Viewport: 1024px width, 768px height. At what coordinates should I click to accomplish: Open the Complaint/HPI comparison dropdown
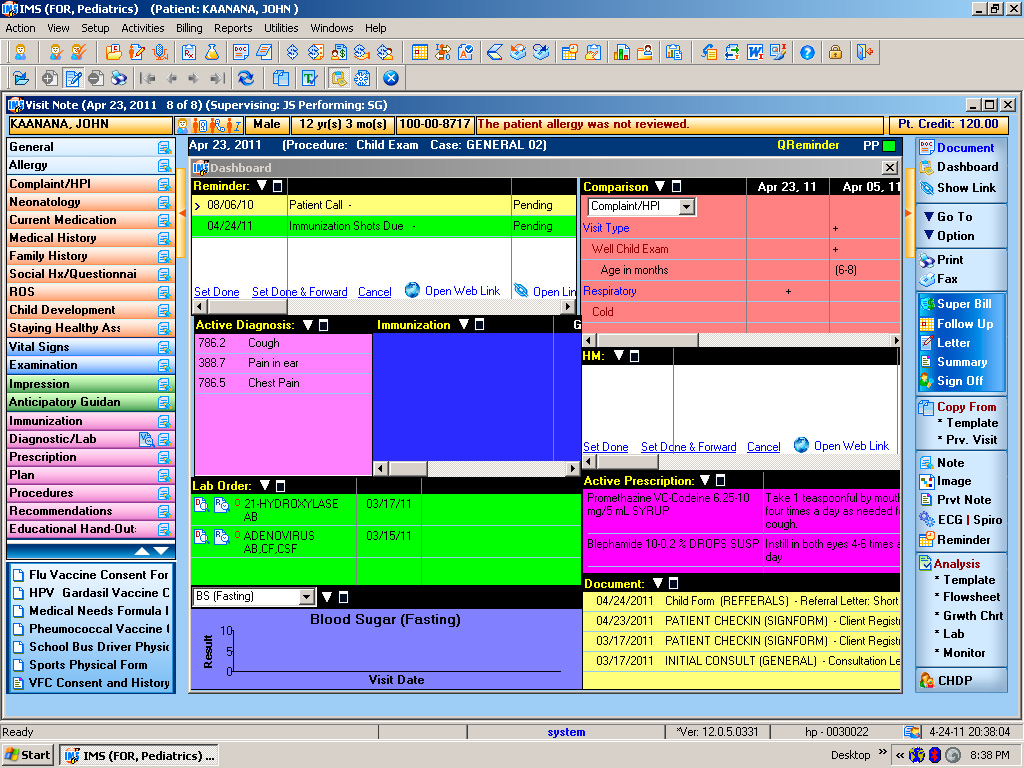[686, 207]
